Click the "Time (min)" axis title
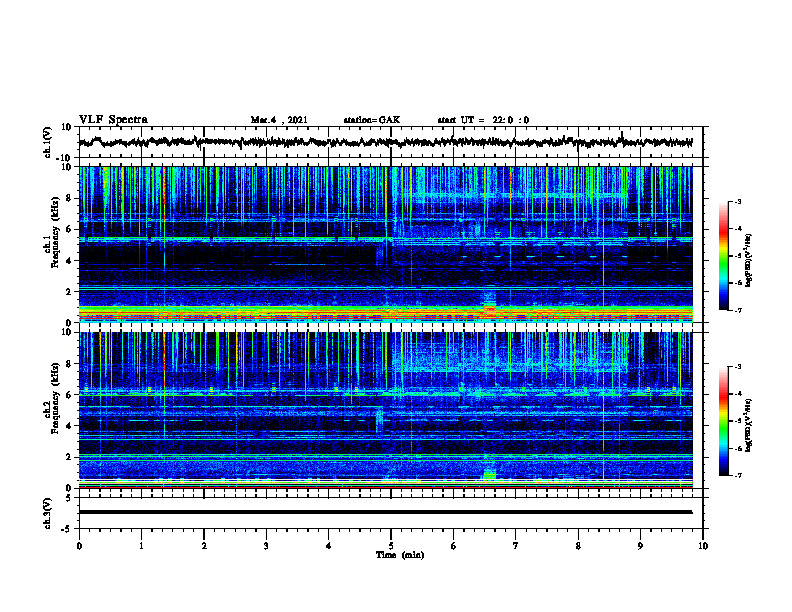792x612 pixels. pyautogui.click(x=400, y=555)
